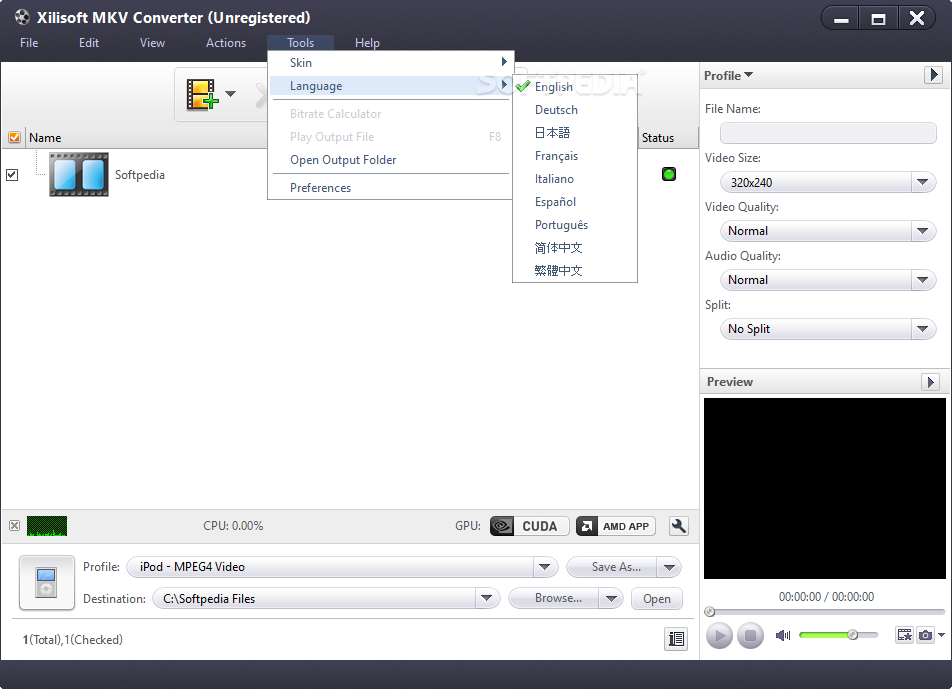Select 简体中文 language option
This screenshot has width=952, height=689.
pos(575,248)
